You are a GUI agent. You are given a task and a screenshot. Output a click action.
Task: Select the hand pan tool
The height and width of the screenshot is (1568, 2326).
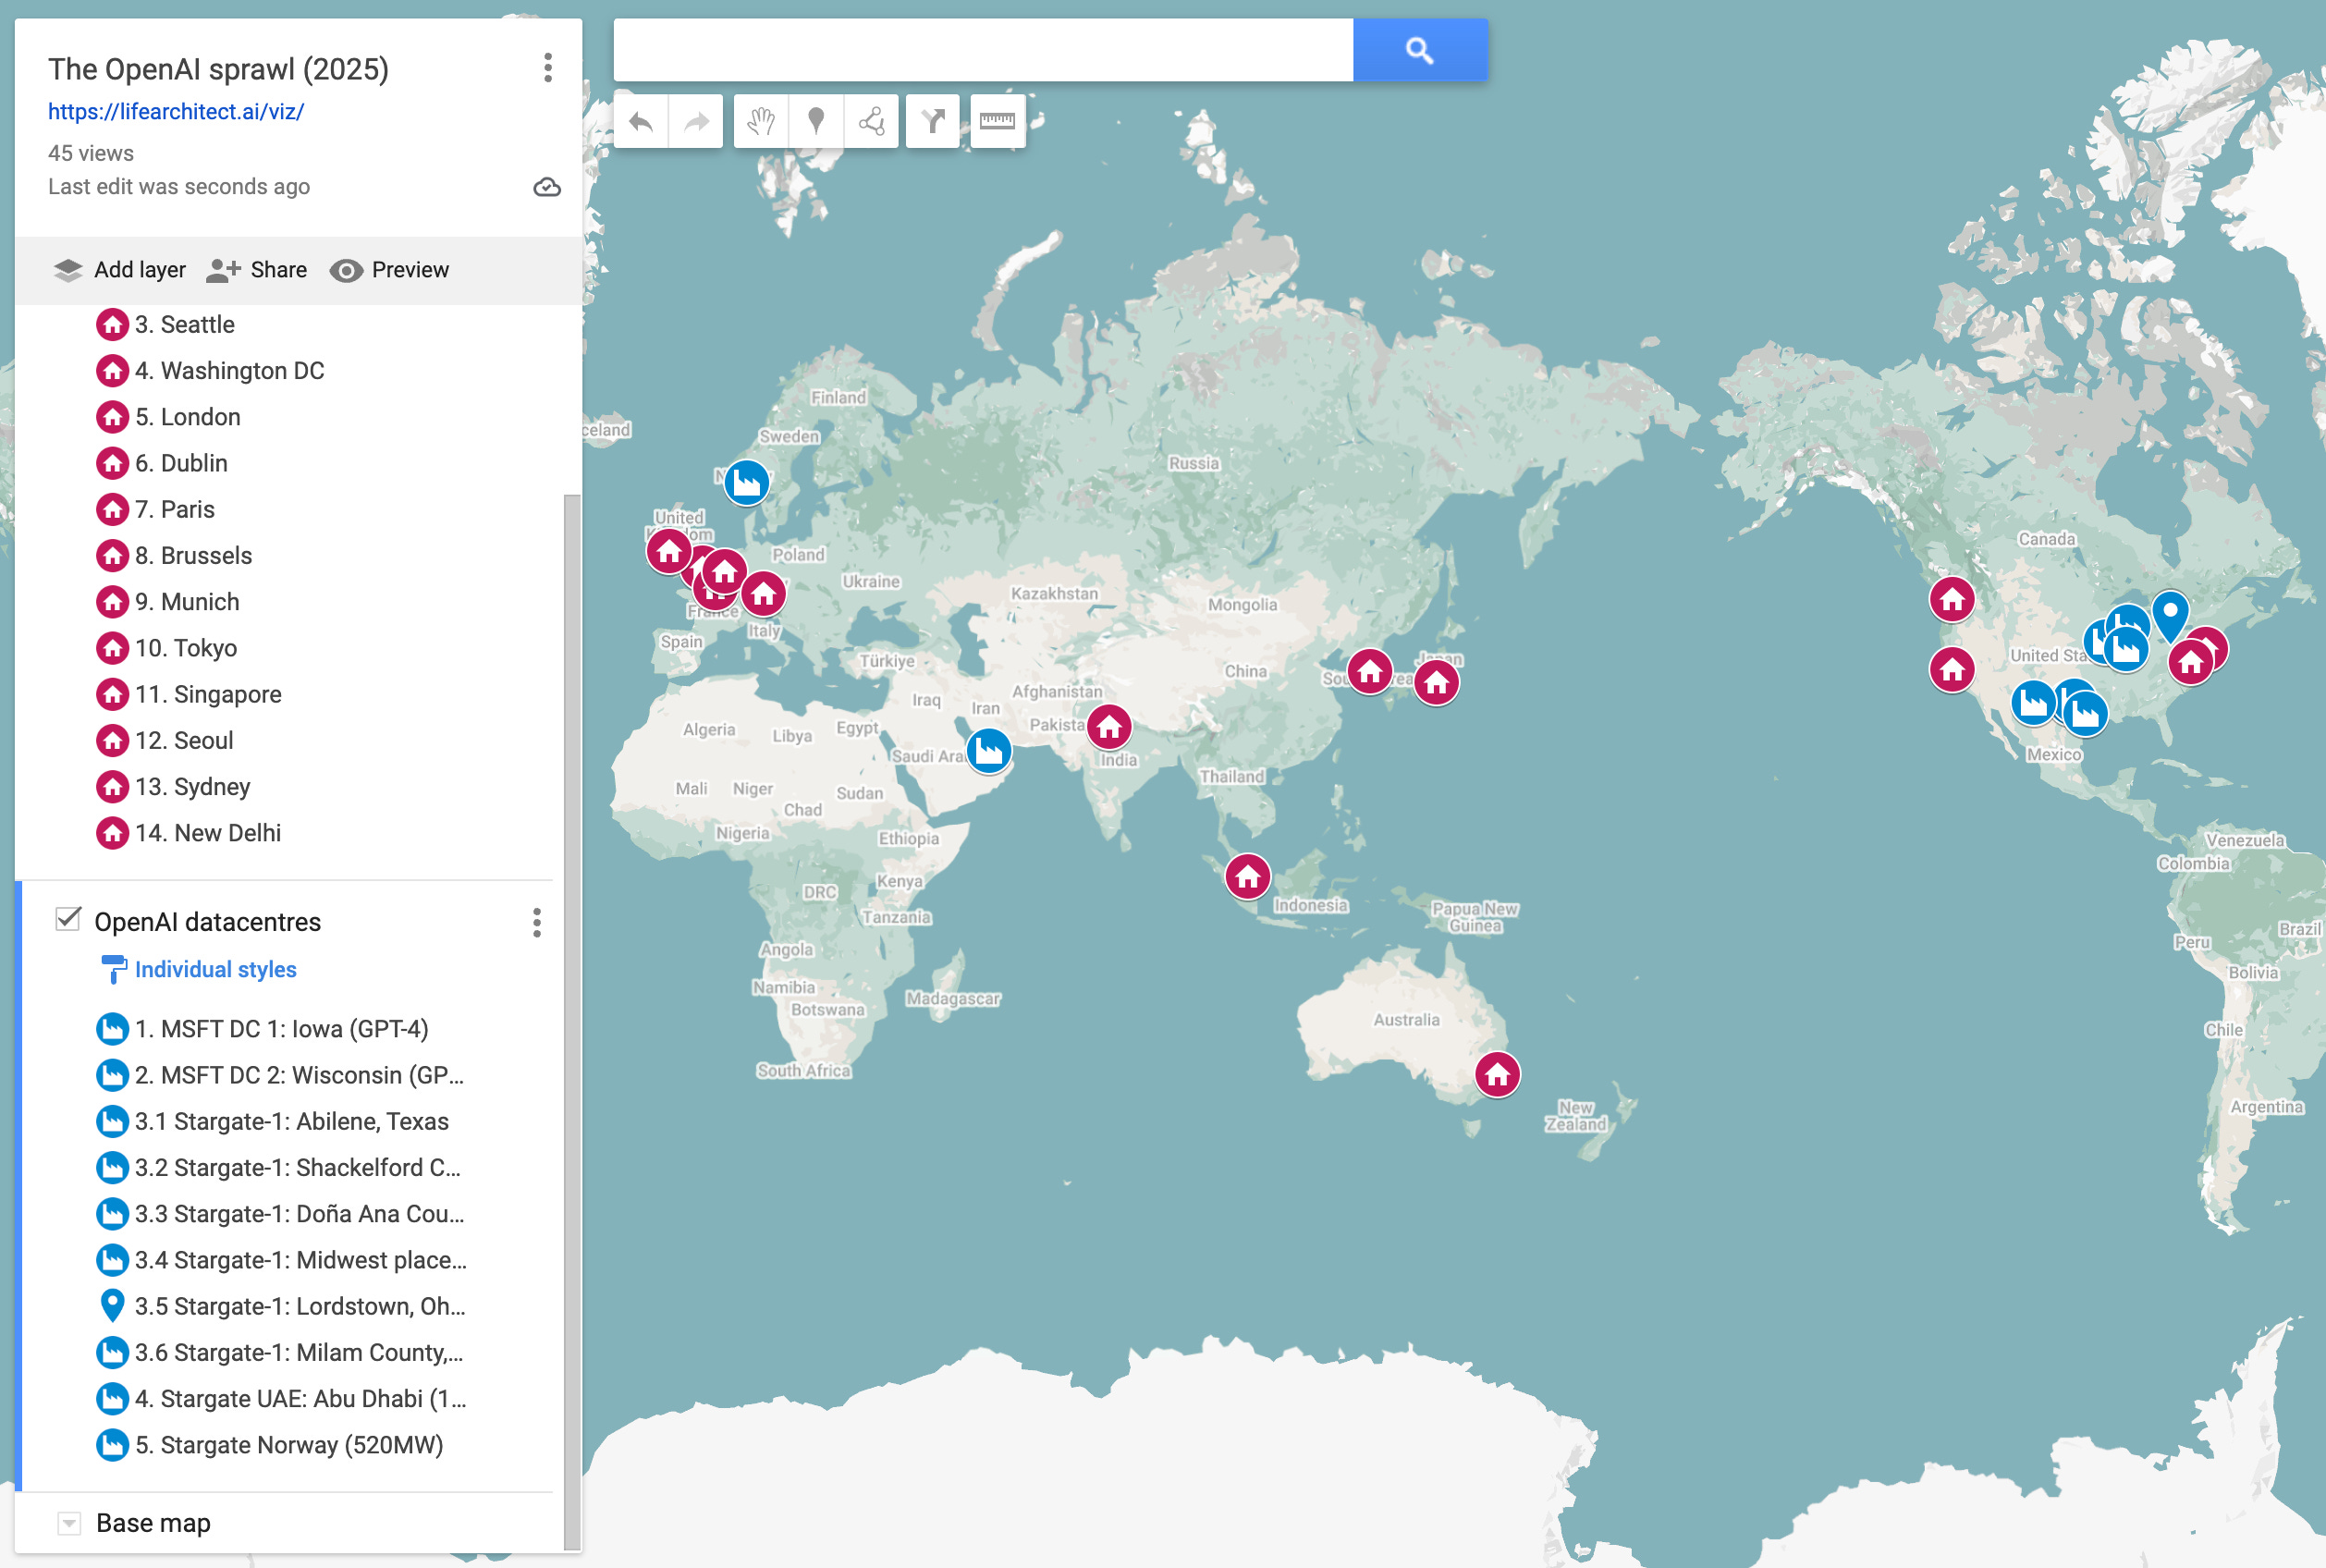pyautogui.click(x=761, y=122)
